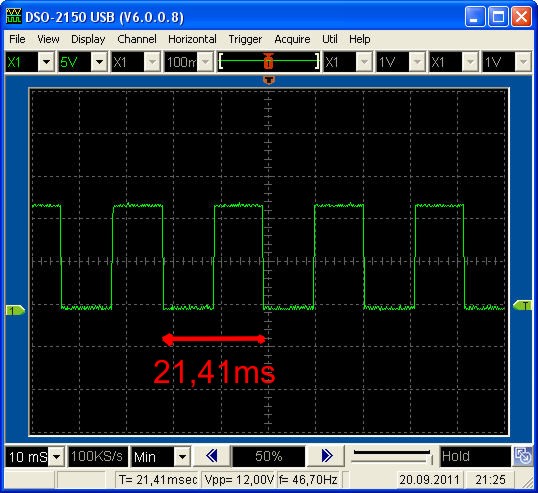Open the Channel menu
The height and width of the screenshot is (493, 538).
137,39
